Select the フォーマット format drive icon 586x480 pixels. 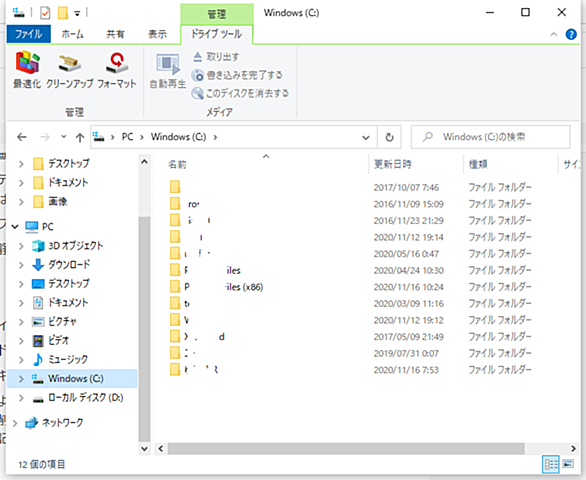point(117,70)
